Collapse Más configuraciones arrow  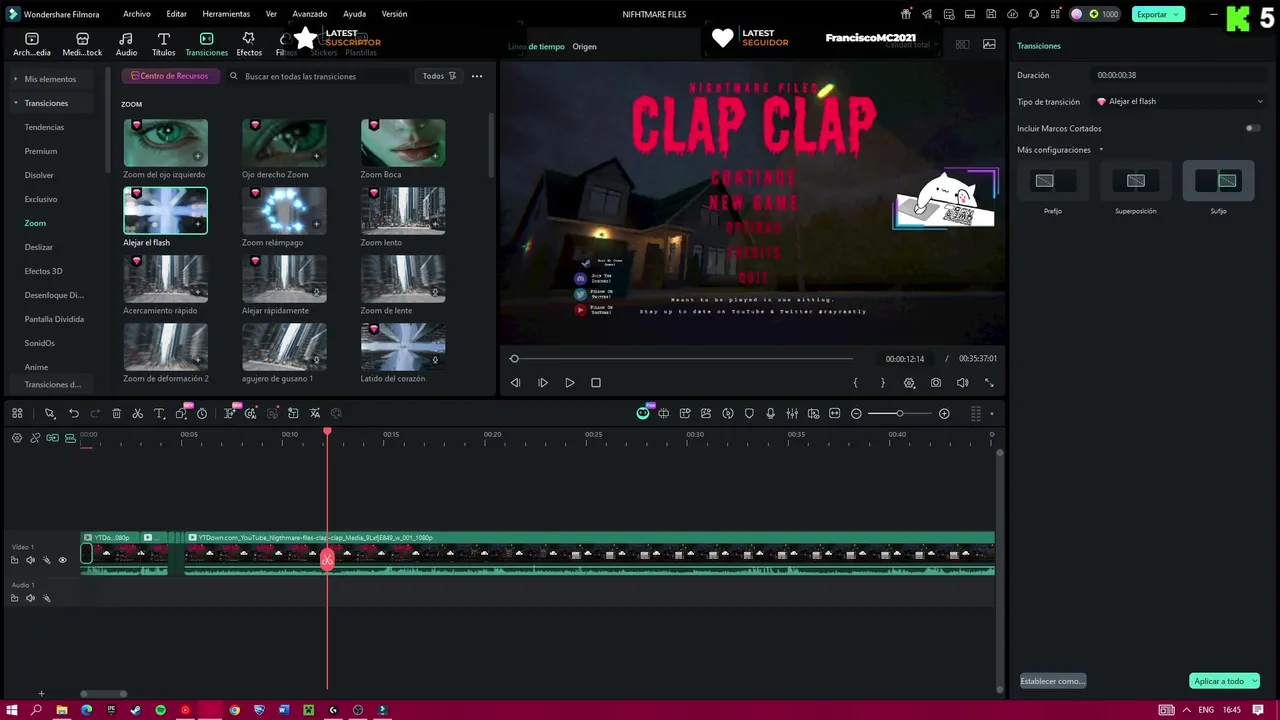(x=1101, y=150)
